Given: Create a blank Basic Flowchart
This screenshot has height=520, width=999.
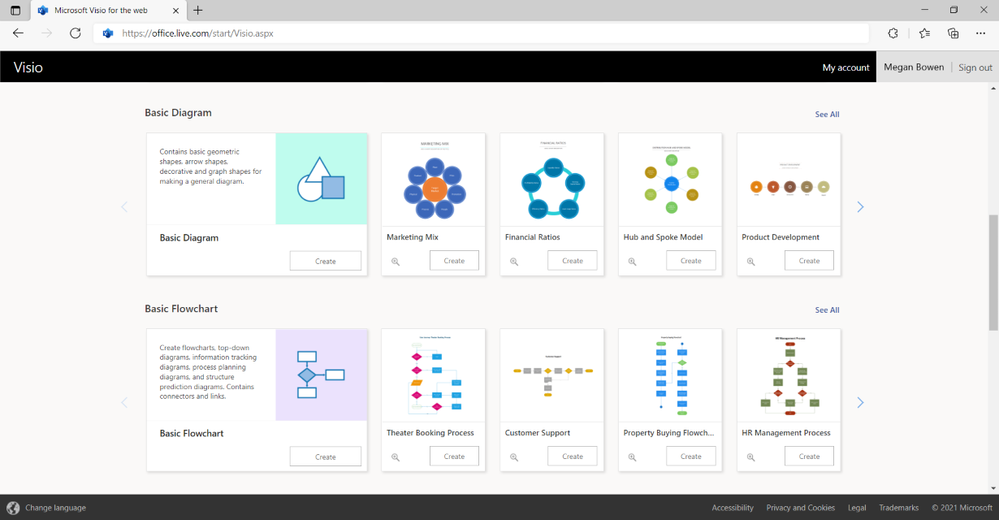Looking at the screenshot, I should (326, 457).
